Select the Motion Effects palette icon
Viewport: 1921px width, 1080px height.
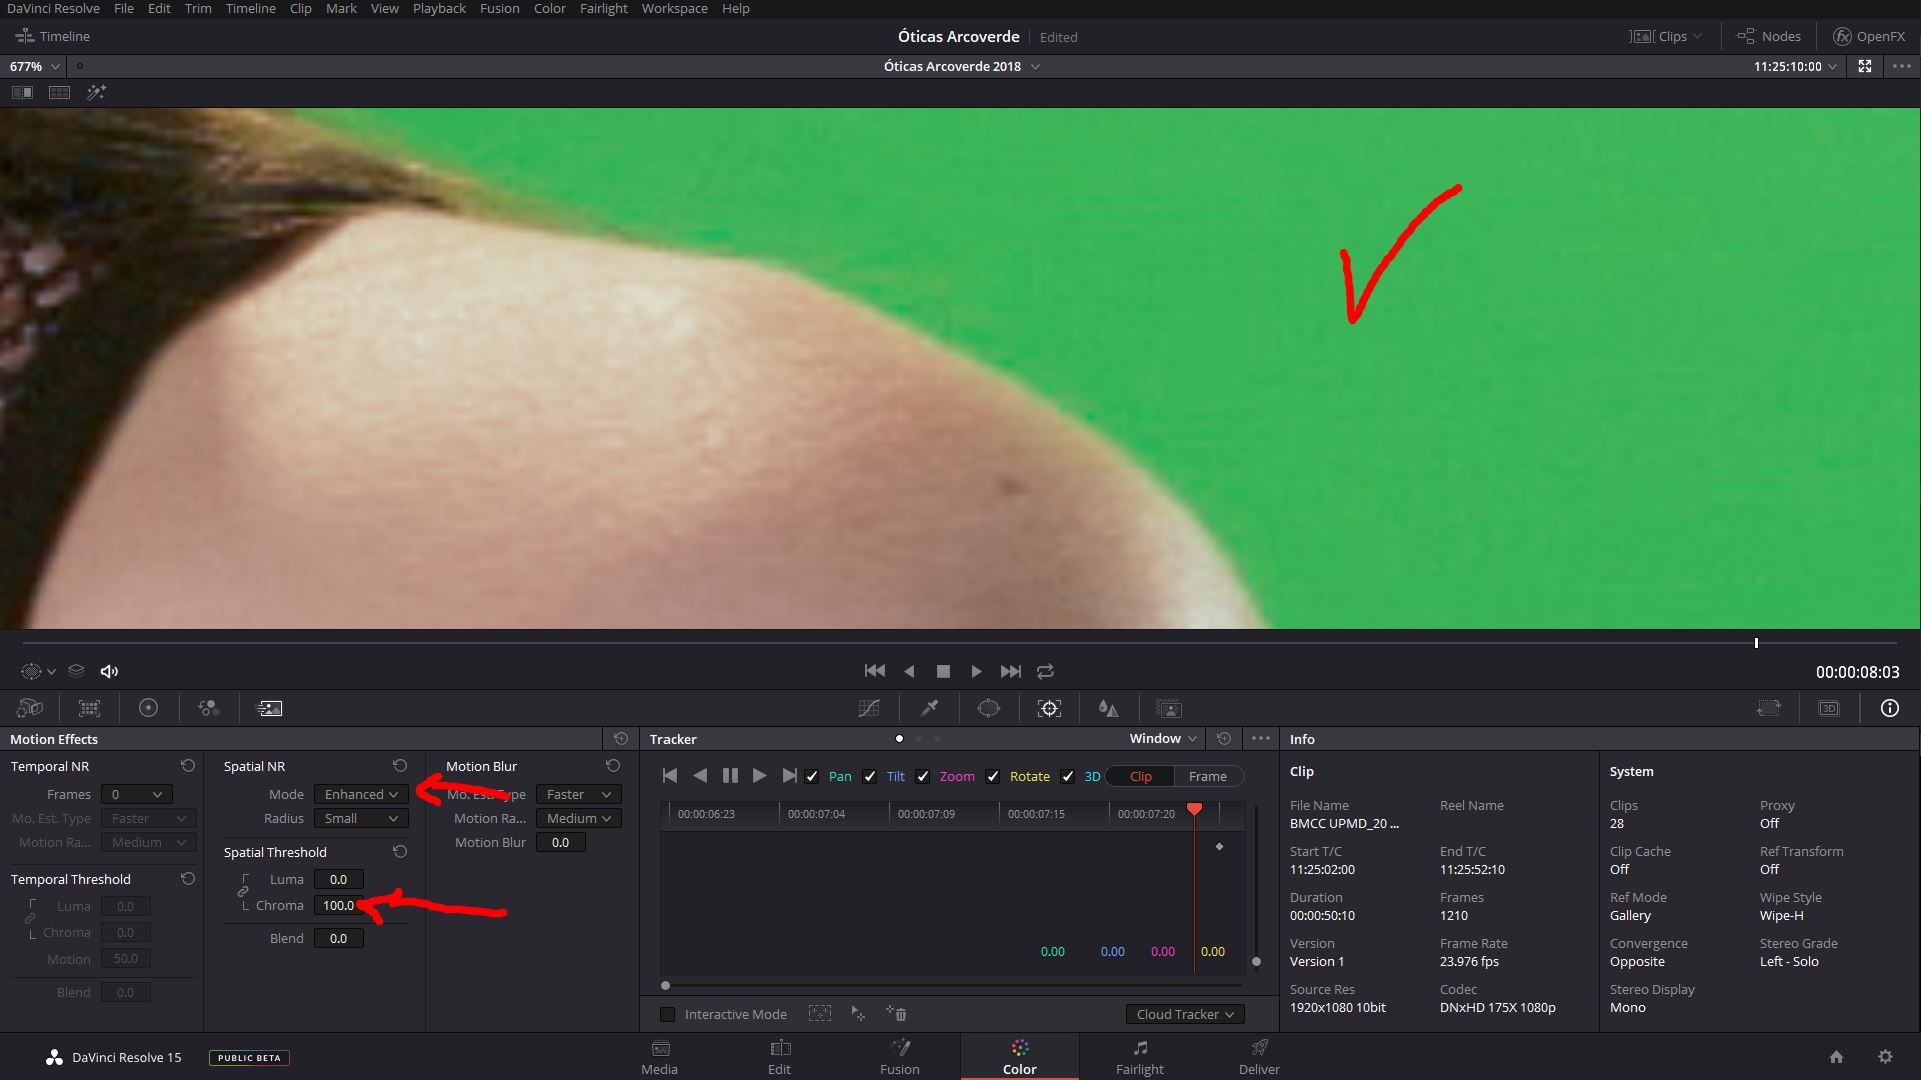pyautogui.click(x=270, y=708)
